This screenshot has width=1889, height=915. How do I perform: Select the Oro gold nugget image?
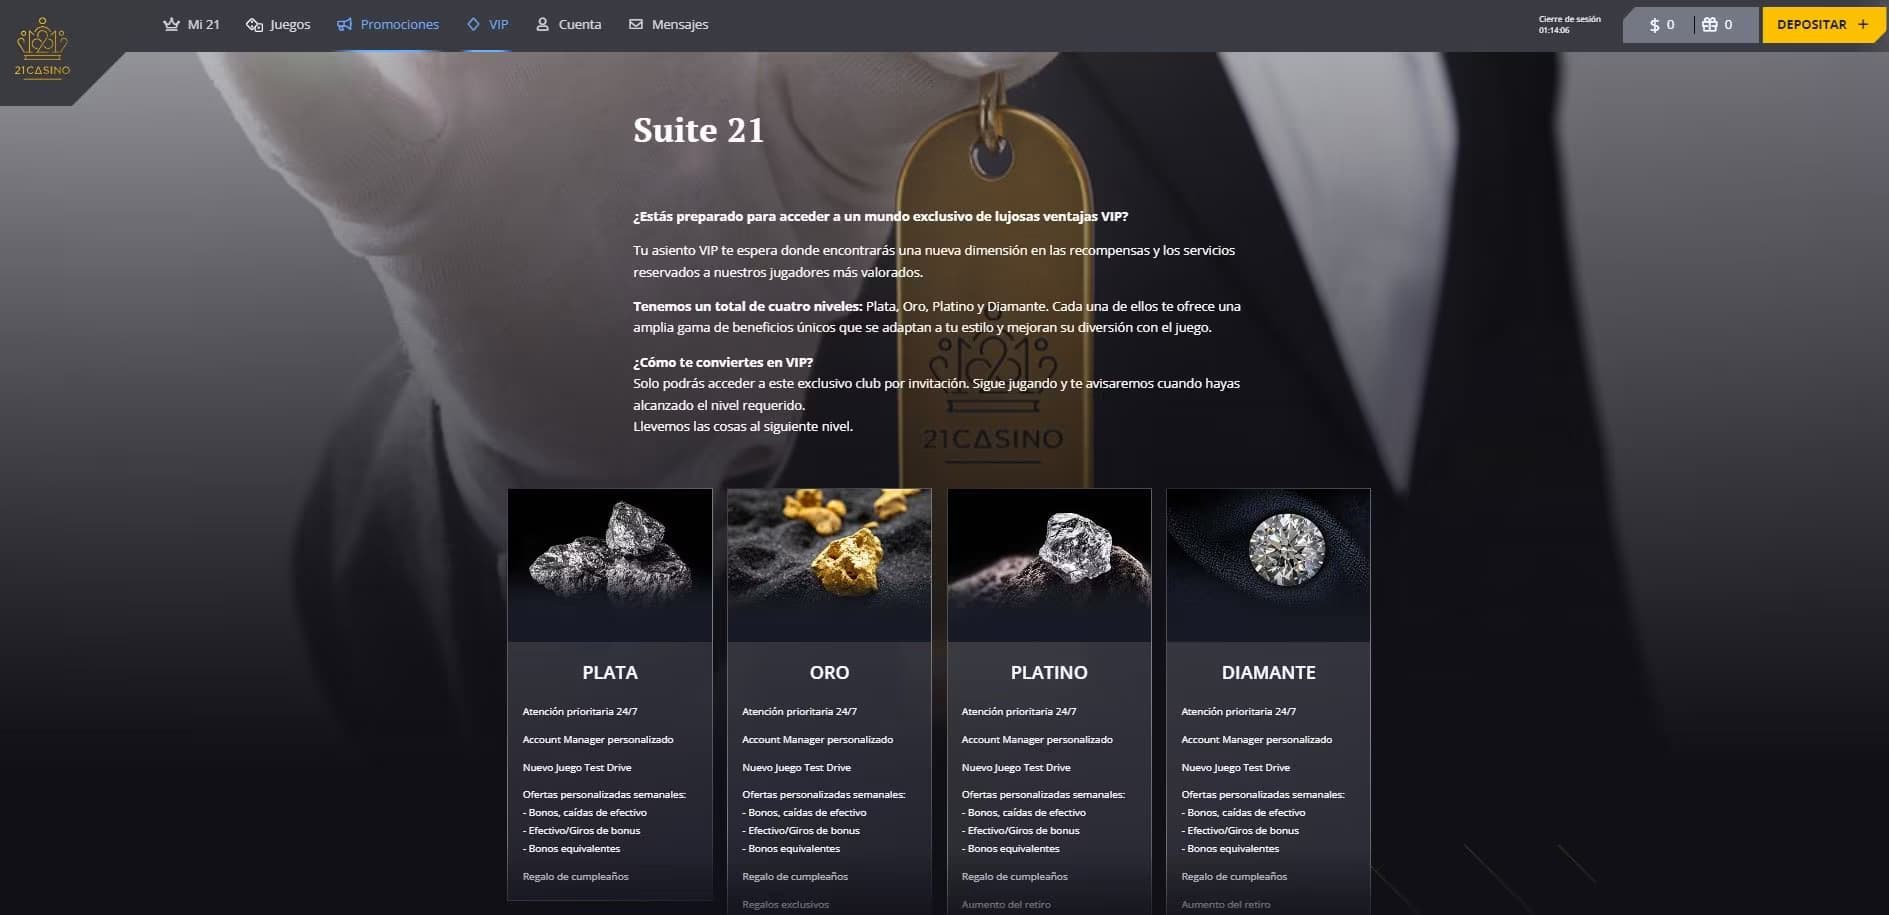829,565
